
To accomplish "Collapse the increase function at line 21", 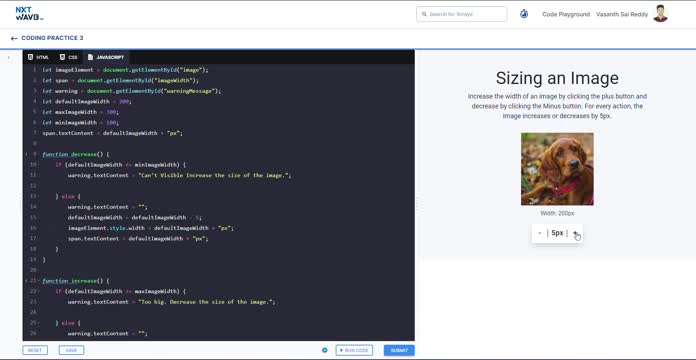I will (x=26, y=281).
